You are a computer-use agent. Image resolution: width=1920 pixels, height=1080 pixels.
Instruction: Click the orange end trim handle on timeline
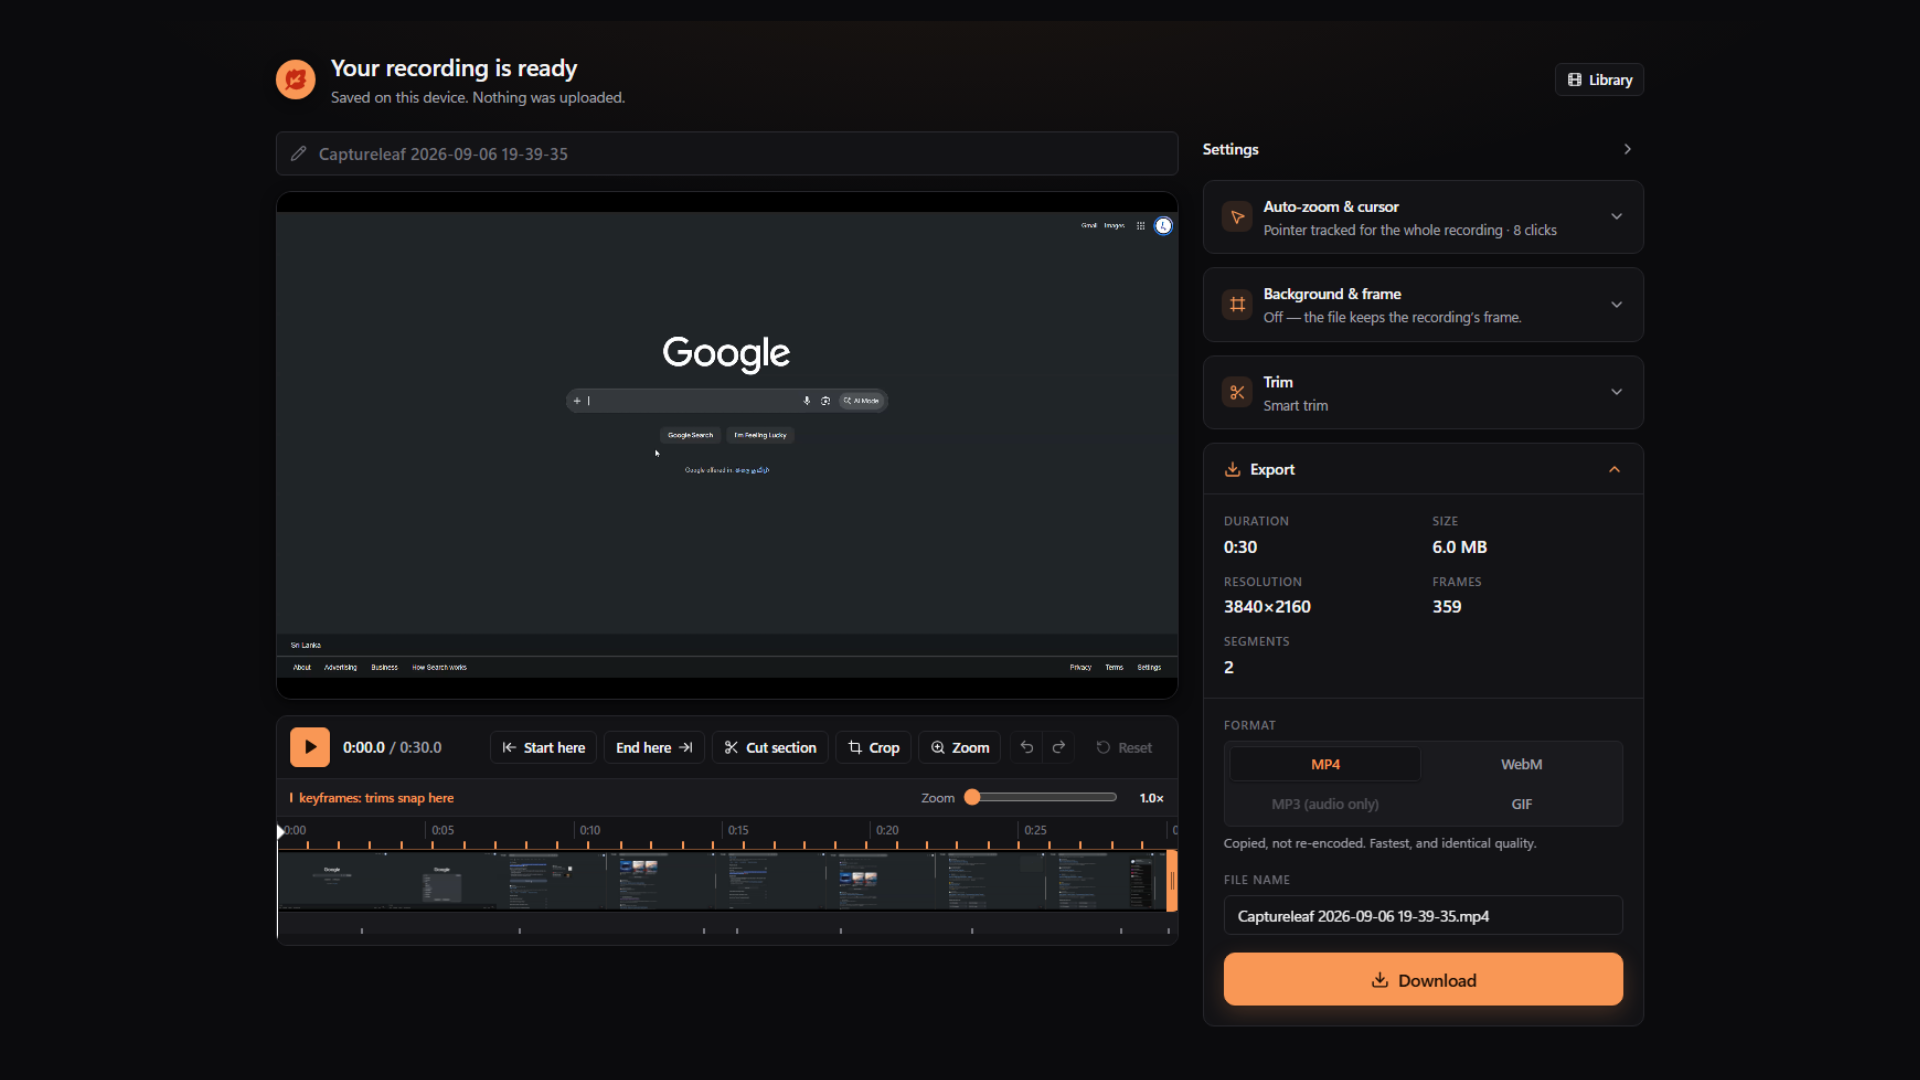1171,880
